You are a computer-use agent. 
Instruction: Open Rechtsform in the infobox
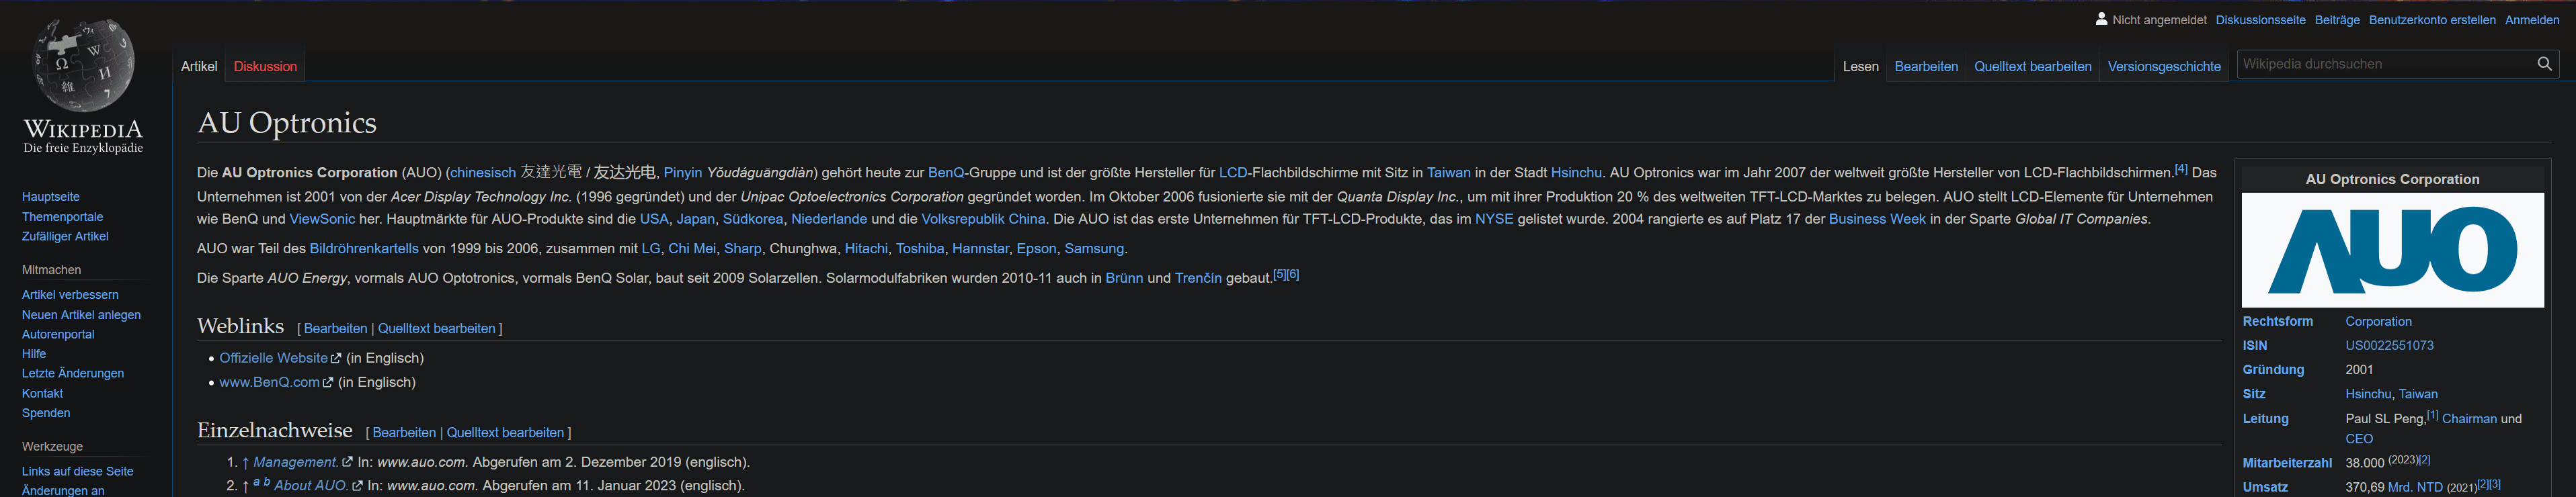coord(2277,321)
